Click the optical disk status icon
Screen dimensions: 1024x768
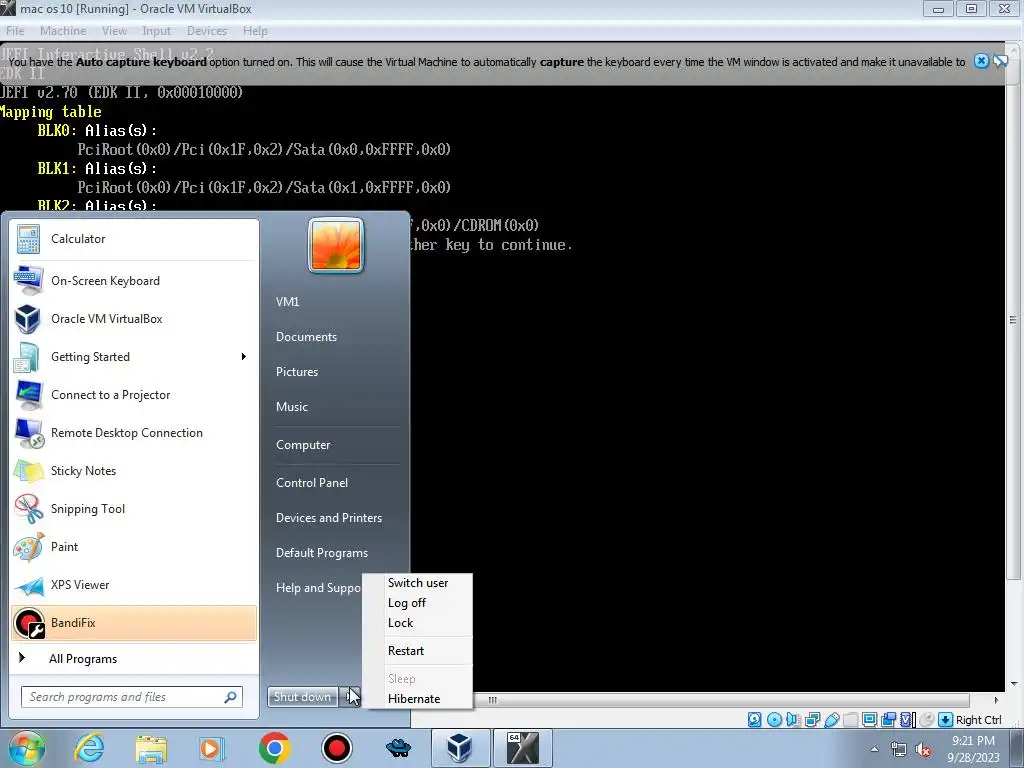click(774, 720)
